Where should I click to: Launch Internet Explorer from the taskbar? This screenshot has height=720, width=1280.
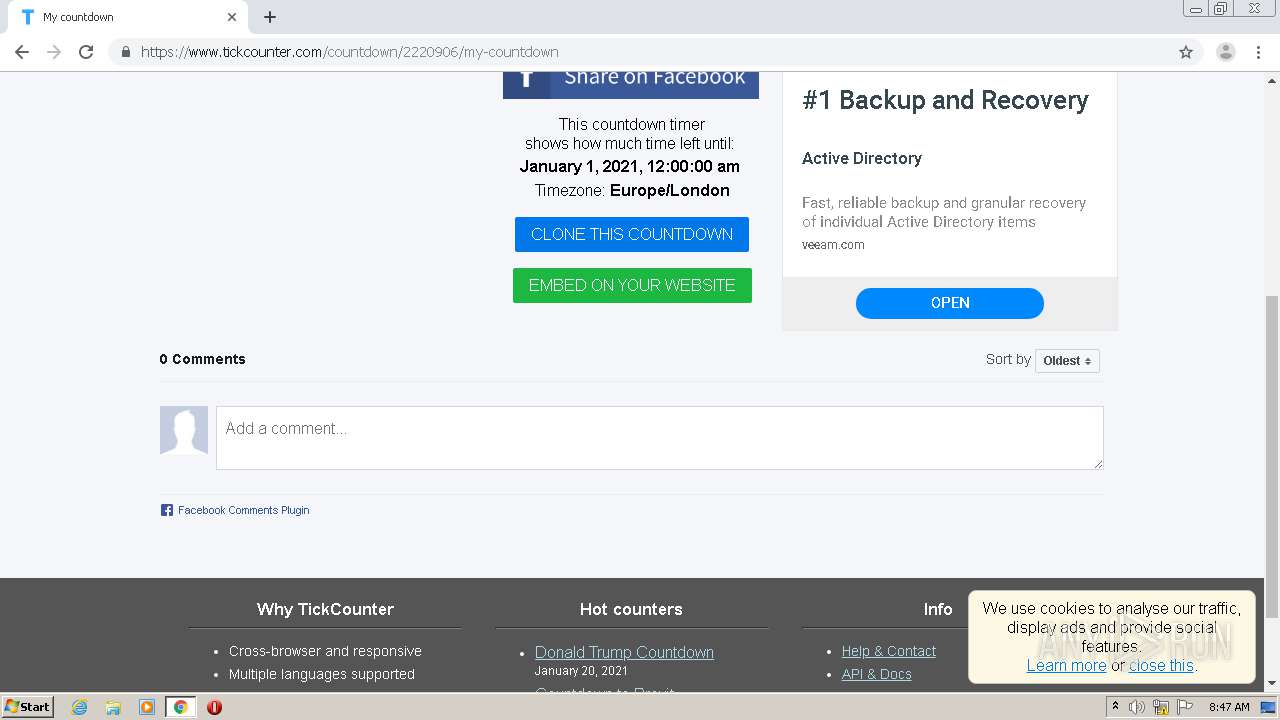(x=79, y=707)
